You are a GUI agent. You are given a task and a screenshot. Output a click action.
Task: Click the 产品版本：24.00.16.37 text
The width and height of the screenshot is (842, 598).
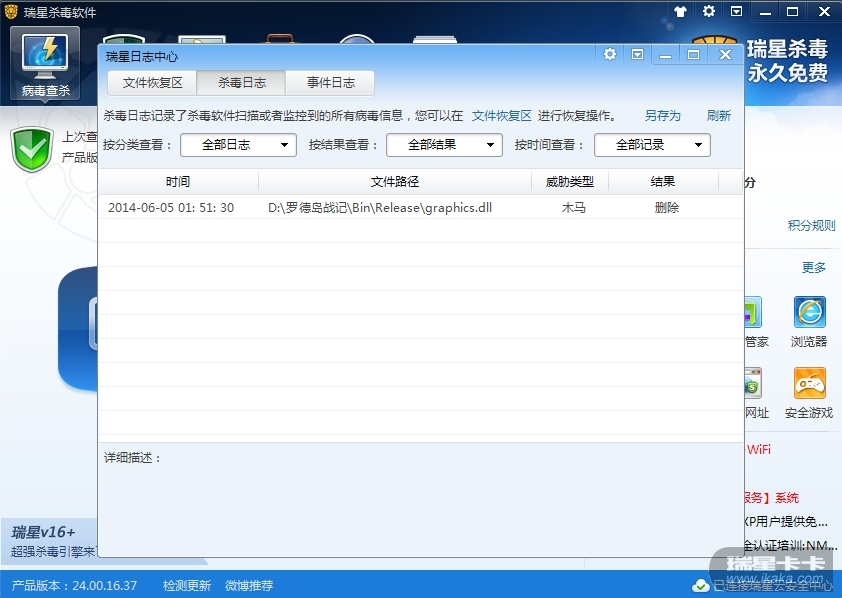(x=74, y=586)
